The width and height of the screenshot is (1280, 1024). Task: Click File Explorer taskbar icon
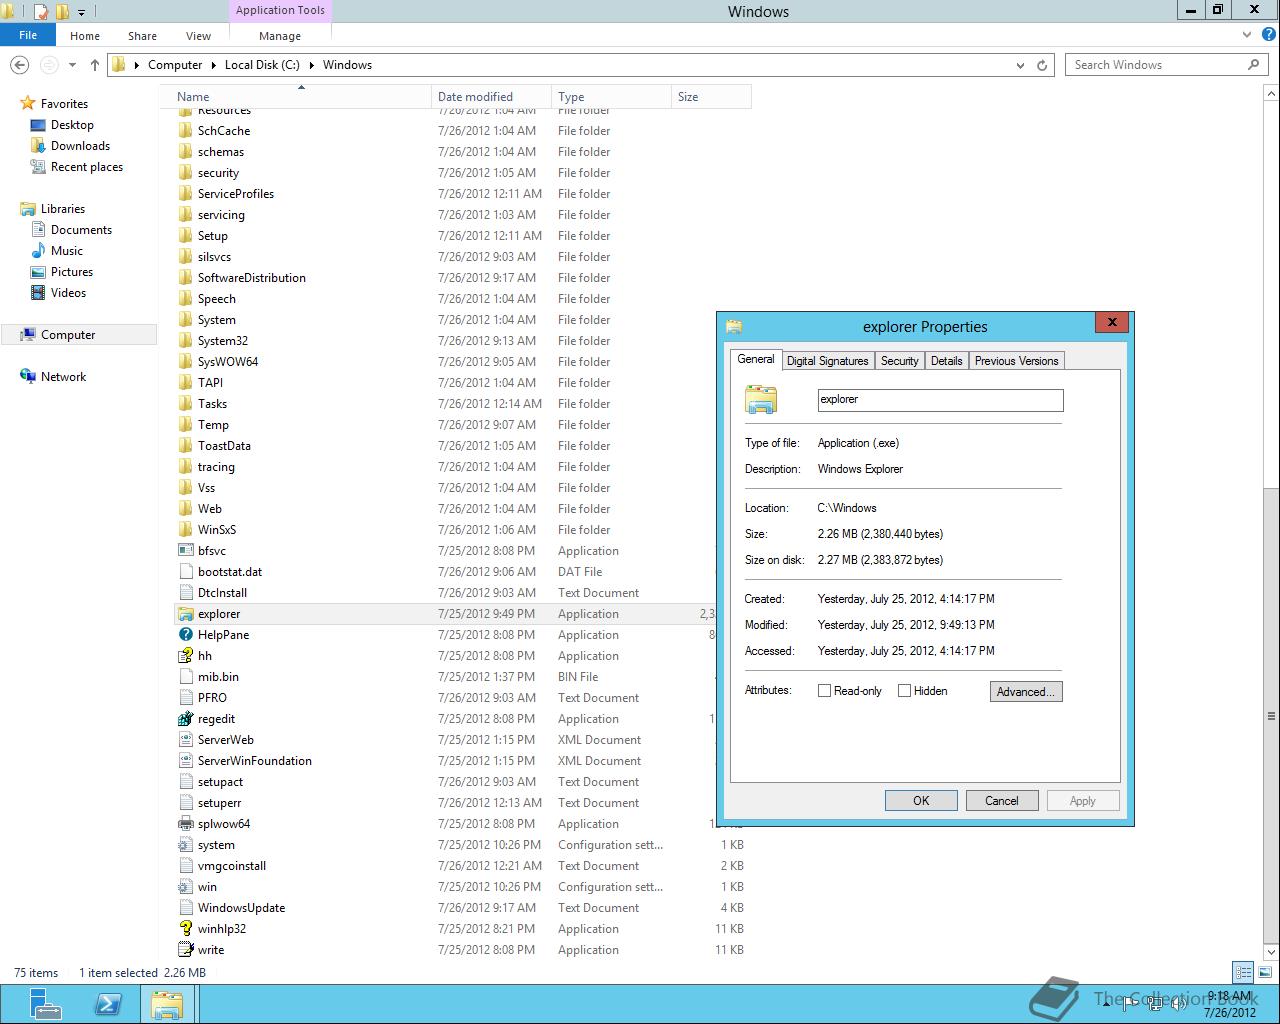coord(167,1004)
